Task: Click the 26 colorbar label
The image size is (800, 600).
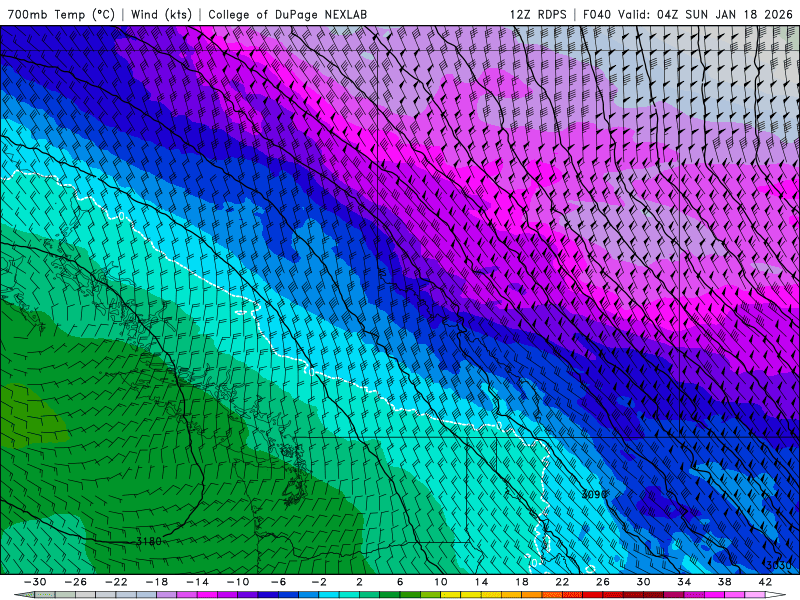Action: point(603,582)
